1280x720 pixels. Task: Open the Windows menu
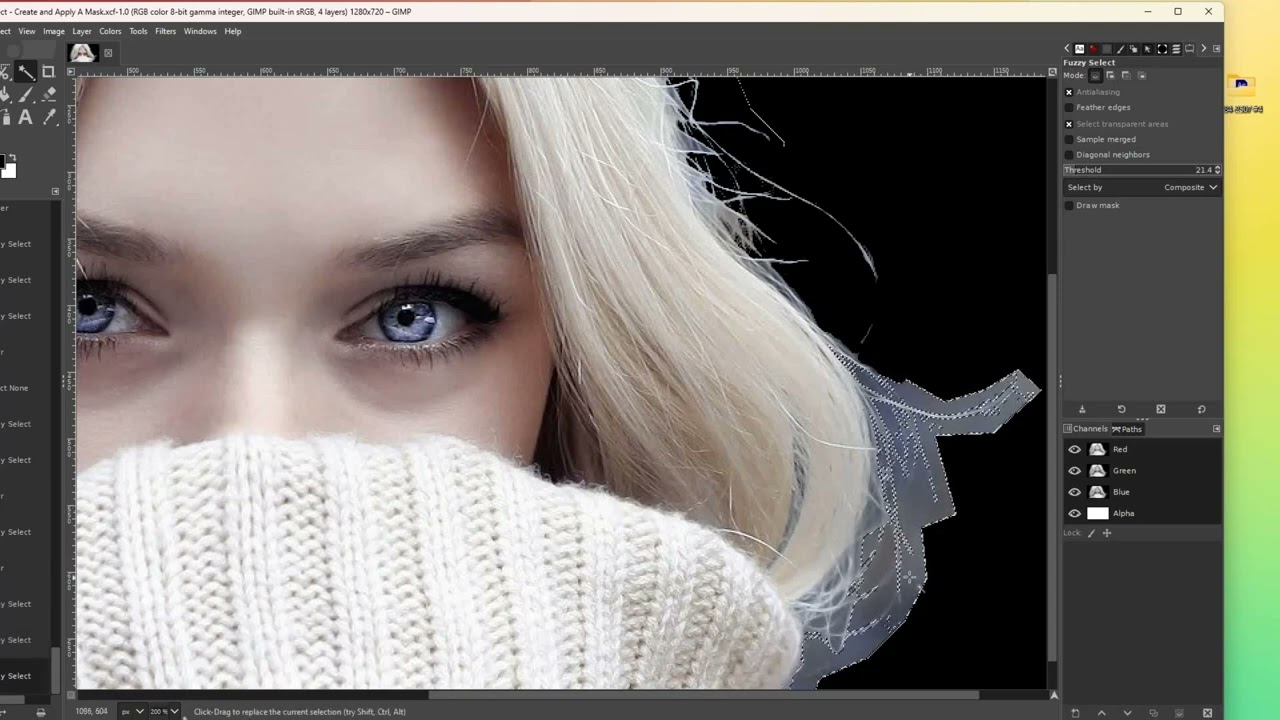(x=200, y=31)
